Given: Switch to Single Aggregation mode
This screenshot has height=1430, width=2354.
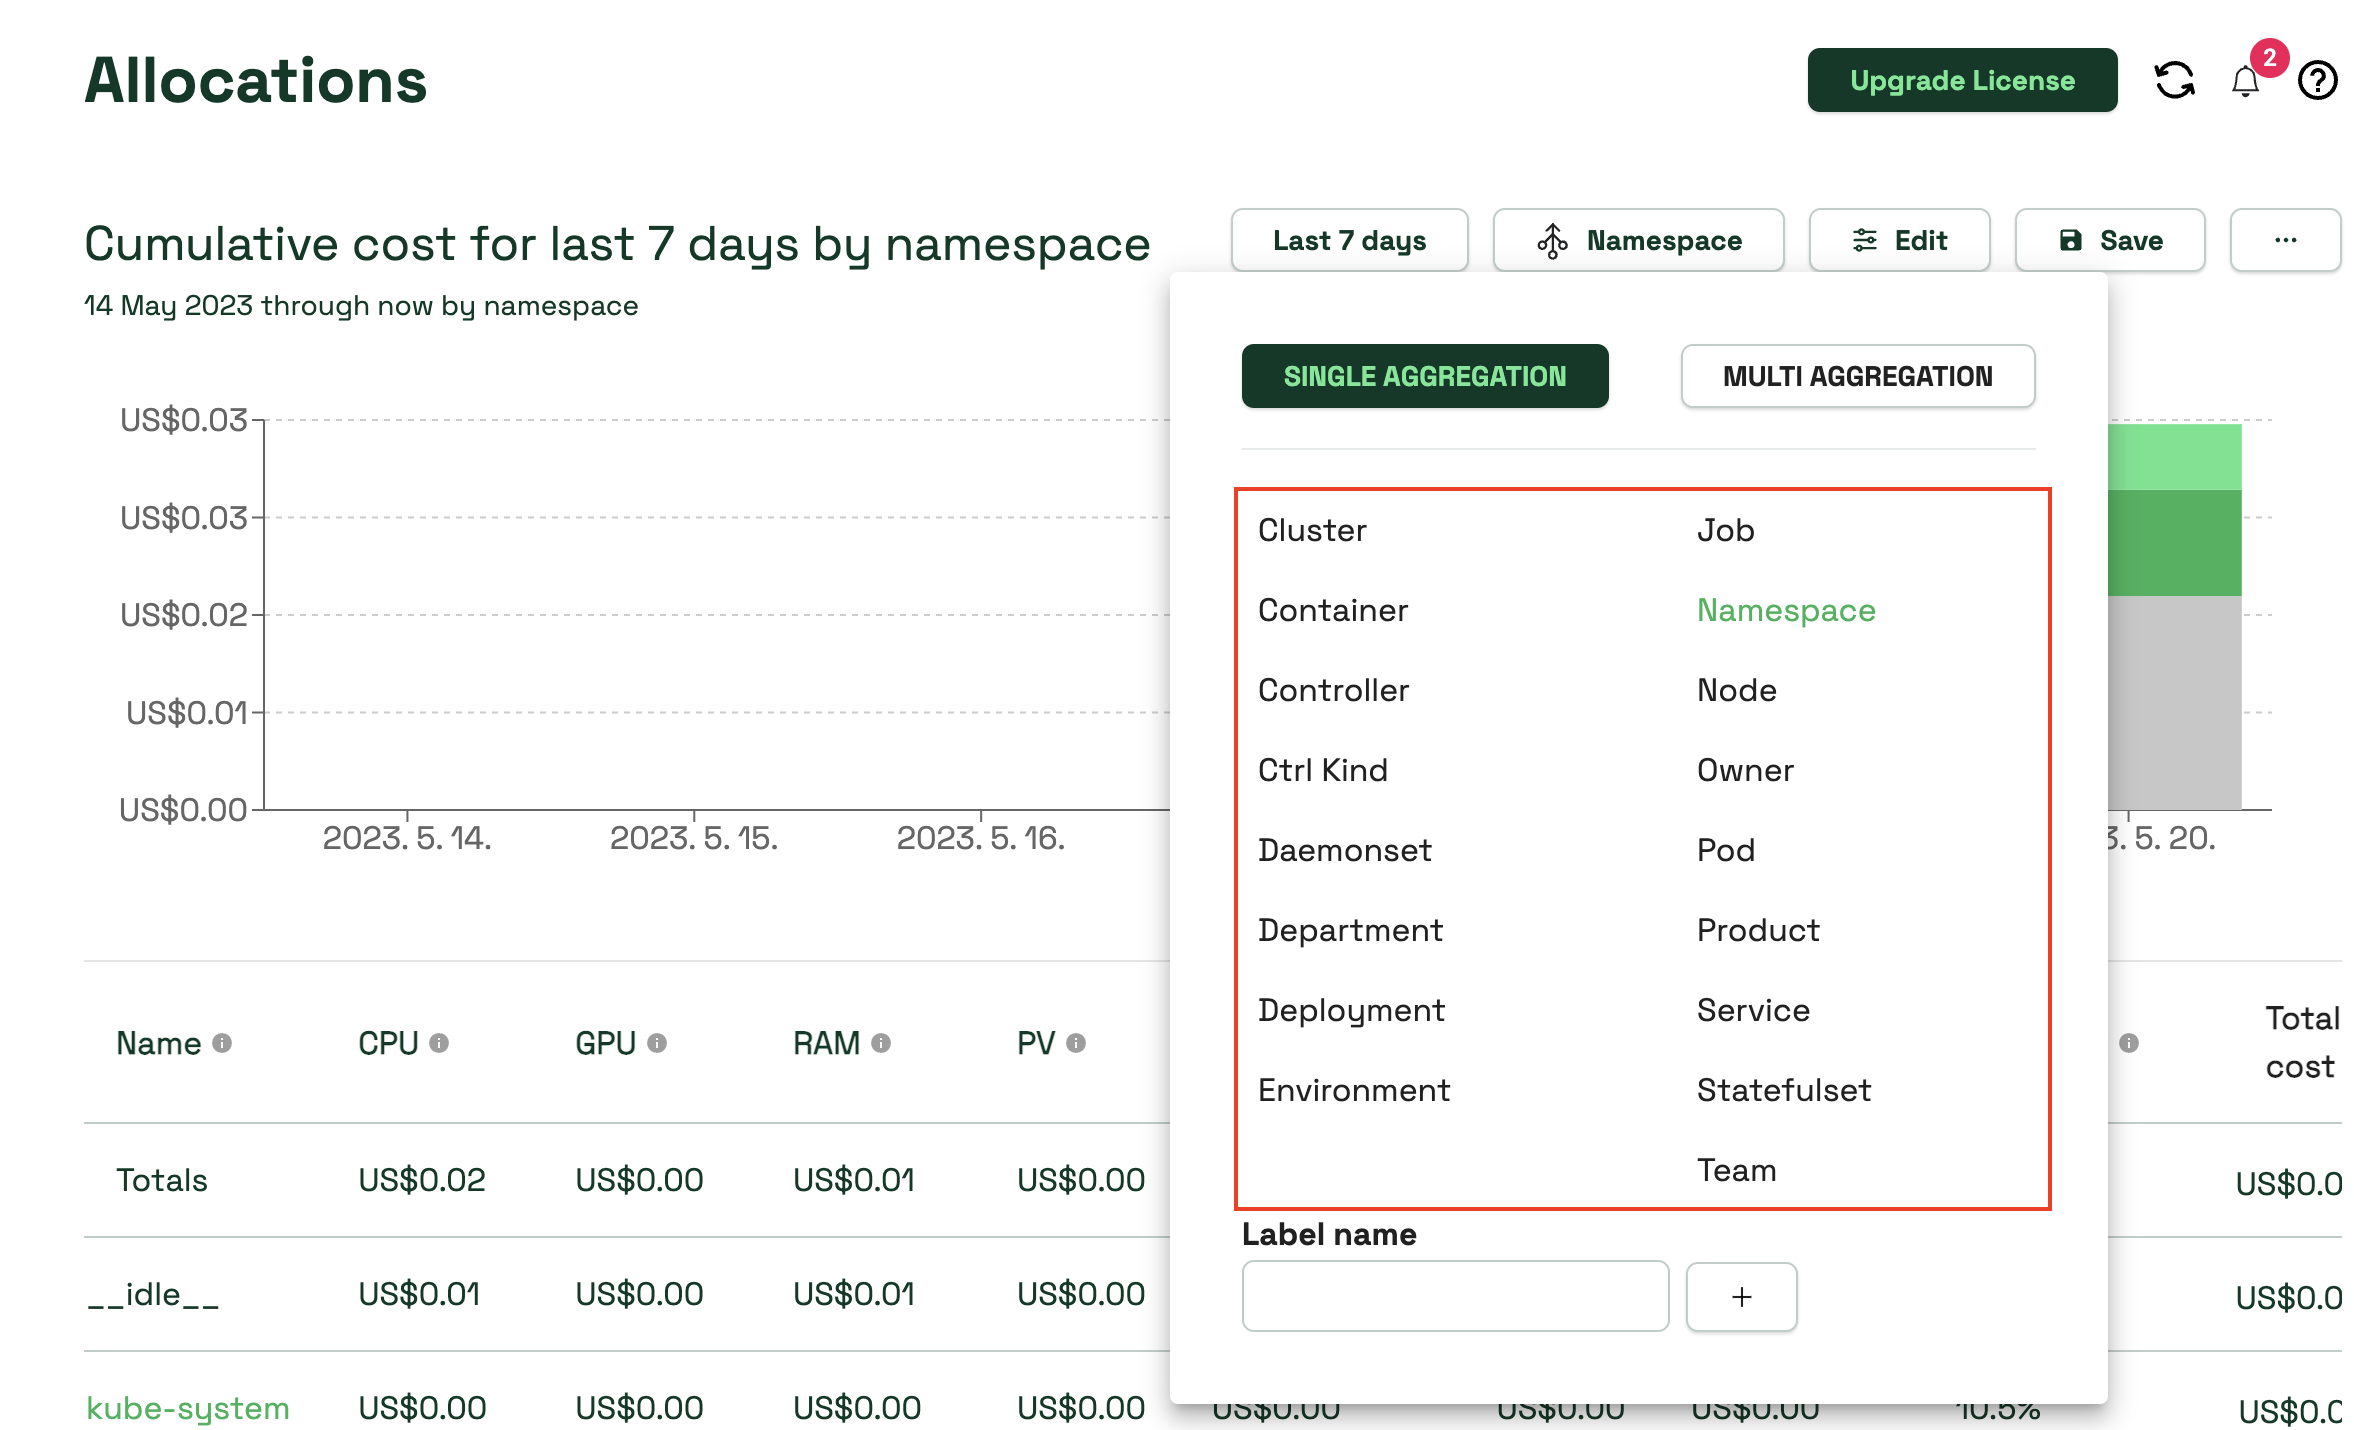Looking at the screenshot, I should [1424, 376].
